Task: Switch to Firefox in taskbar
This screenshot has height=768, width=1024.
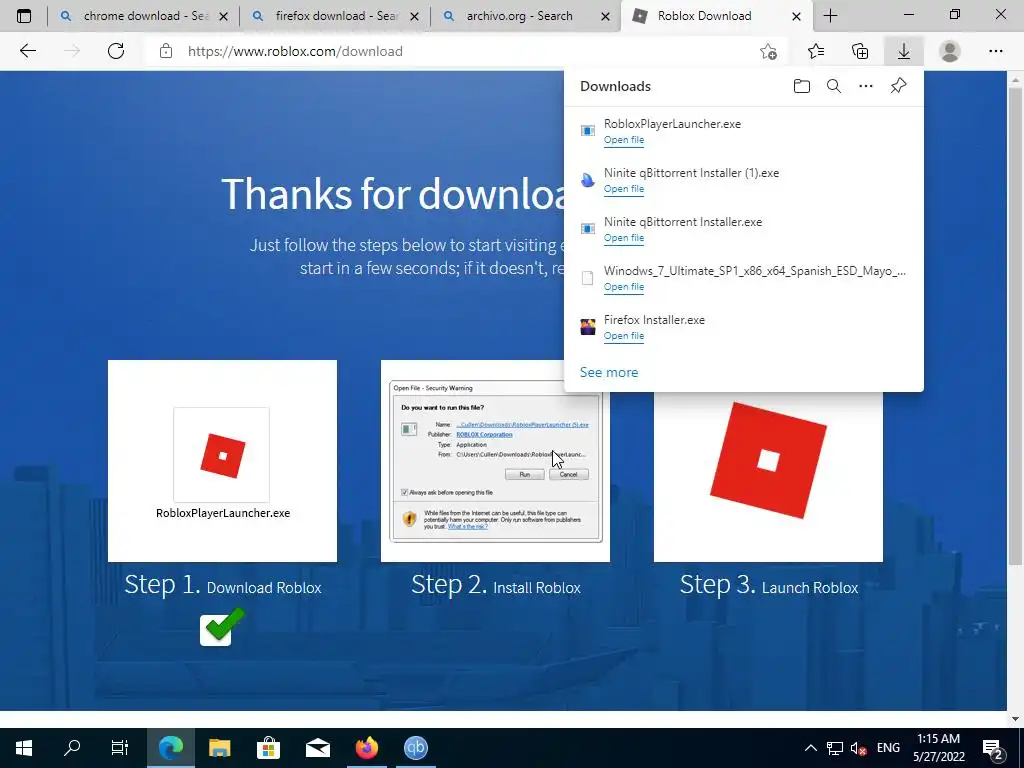Action: [x=366, y=748]
